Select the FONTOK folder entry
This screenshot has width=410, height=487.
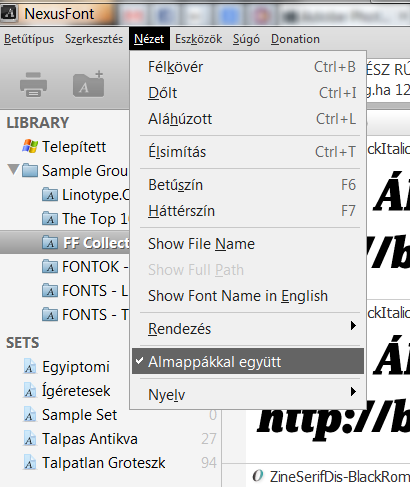(x=95, y=267)
